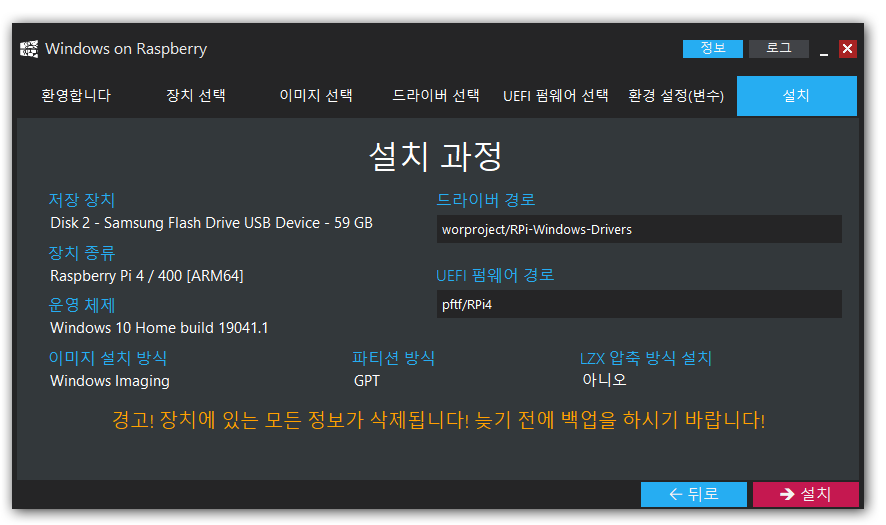The height and width of the screenshot is (525, 886).
Task: Switch to the 장치 선택 tab
Action: point(196,96)
